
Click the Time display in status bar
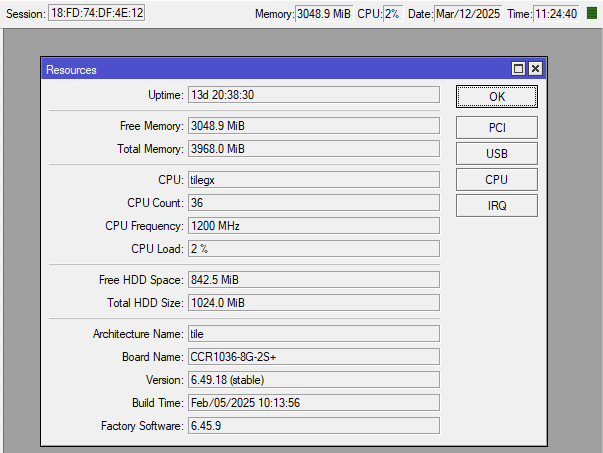click(556, 14)
